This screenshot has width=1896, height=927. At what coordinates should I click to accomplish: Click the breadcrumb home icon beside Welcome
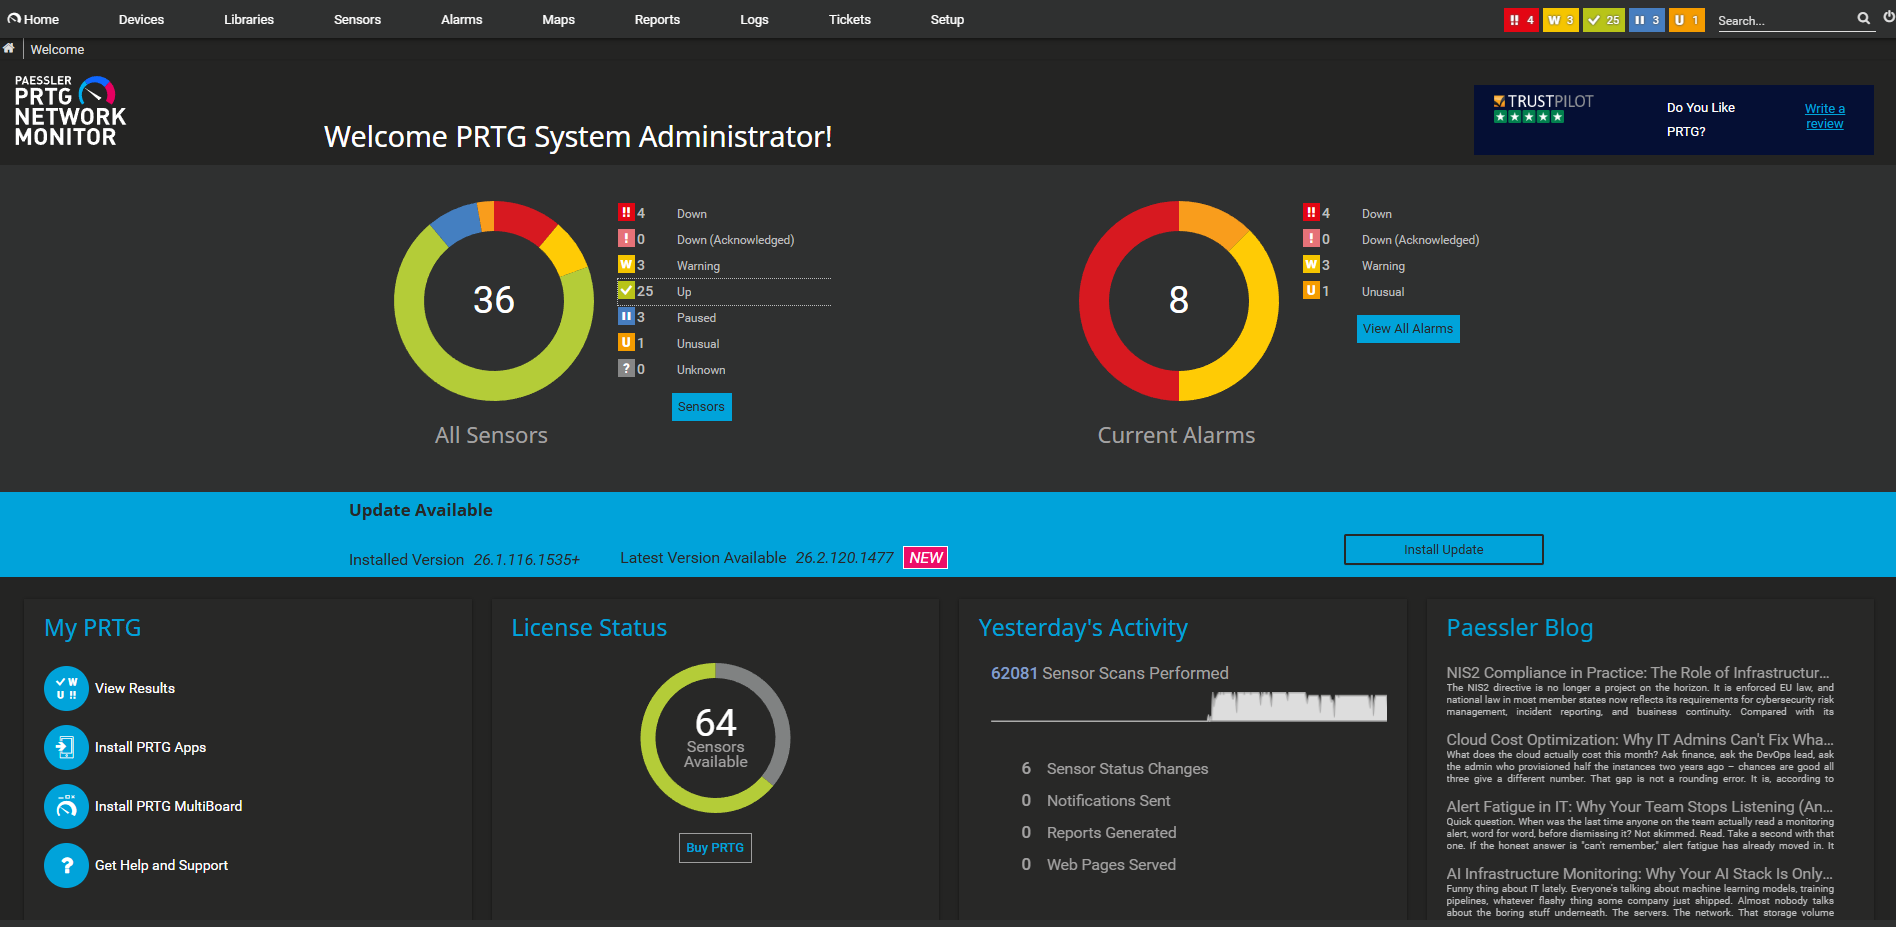point(9,48)
